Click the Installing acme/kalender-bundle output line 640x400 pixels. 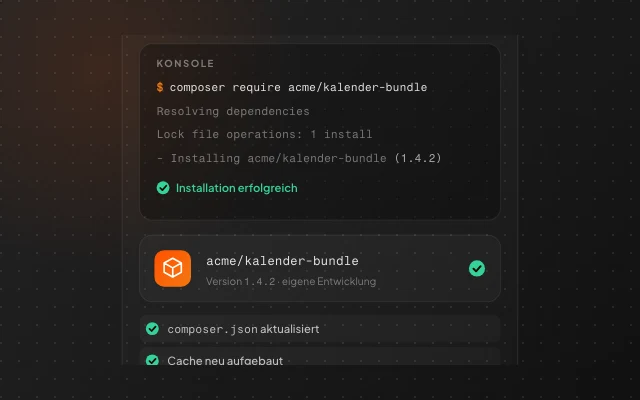pos(299,158)
